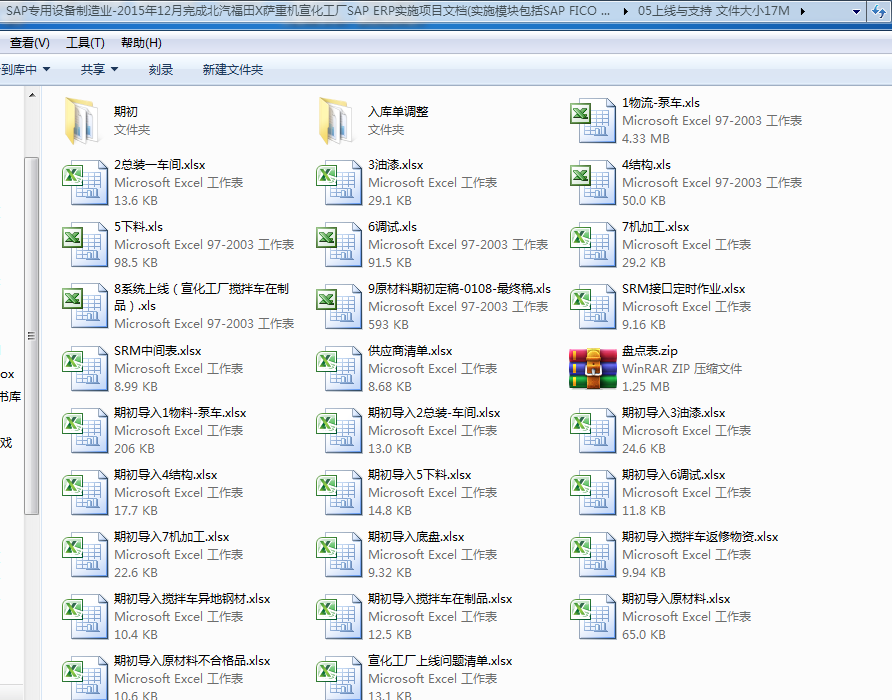Click the SRM中间表.xlsx file name

(158, 351)
